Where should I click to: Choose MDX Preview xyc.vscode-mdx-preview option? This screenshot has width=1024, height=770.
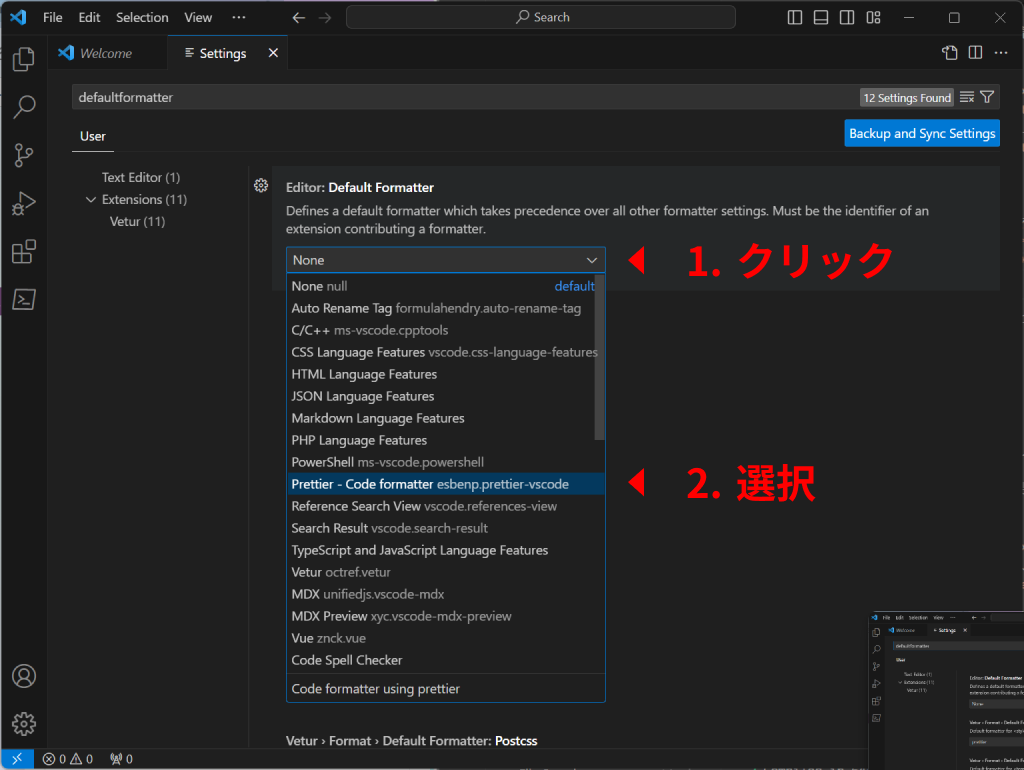(445, 617)
